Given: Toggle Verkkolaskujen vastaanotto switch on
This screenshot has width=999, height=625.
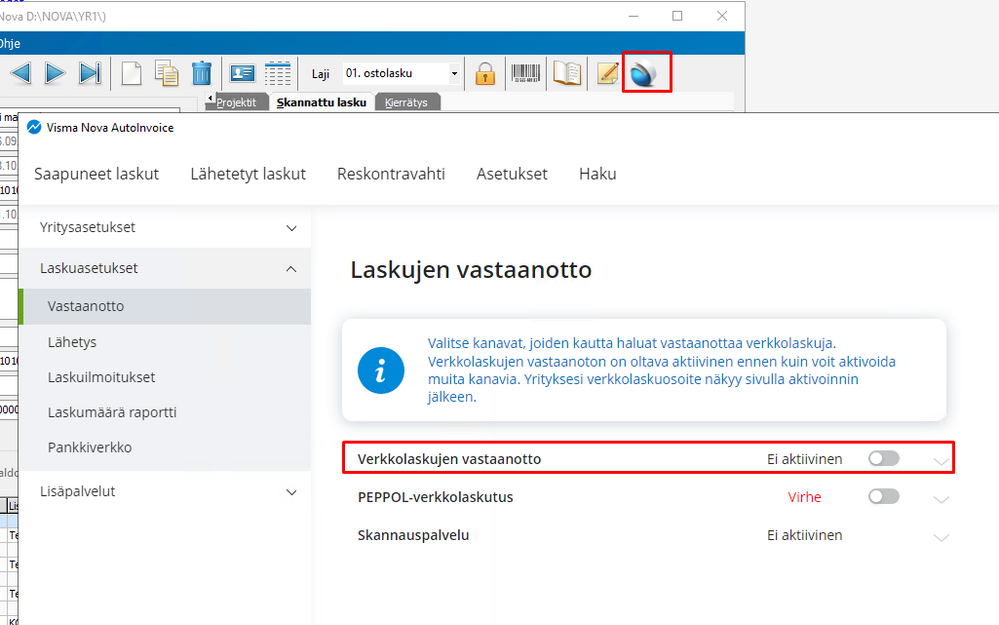Looking at the screenshot, I should click(884, 459).
